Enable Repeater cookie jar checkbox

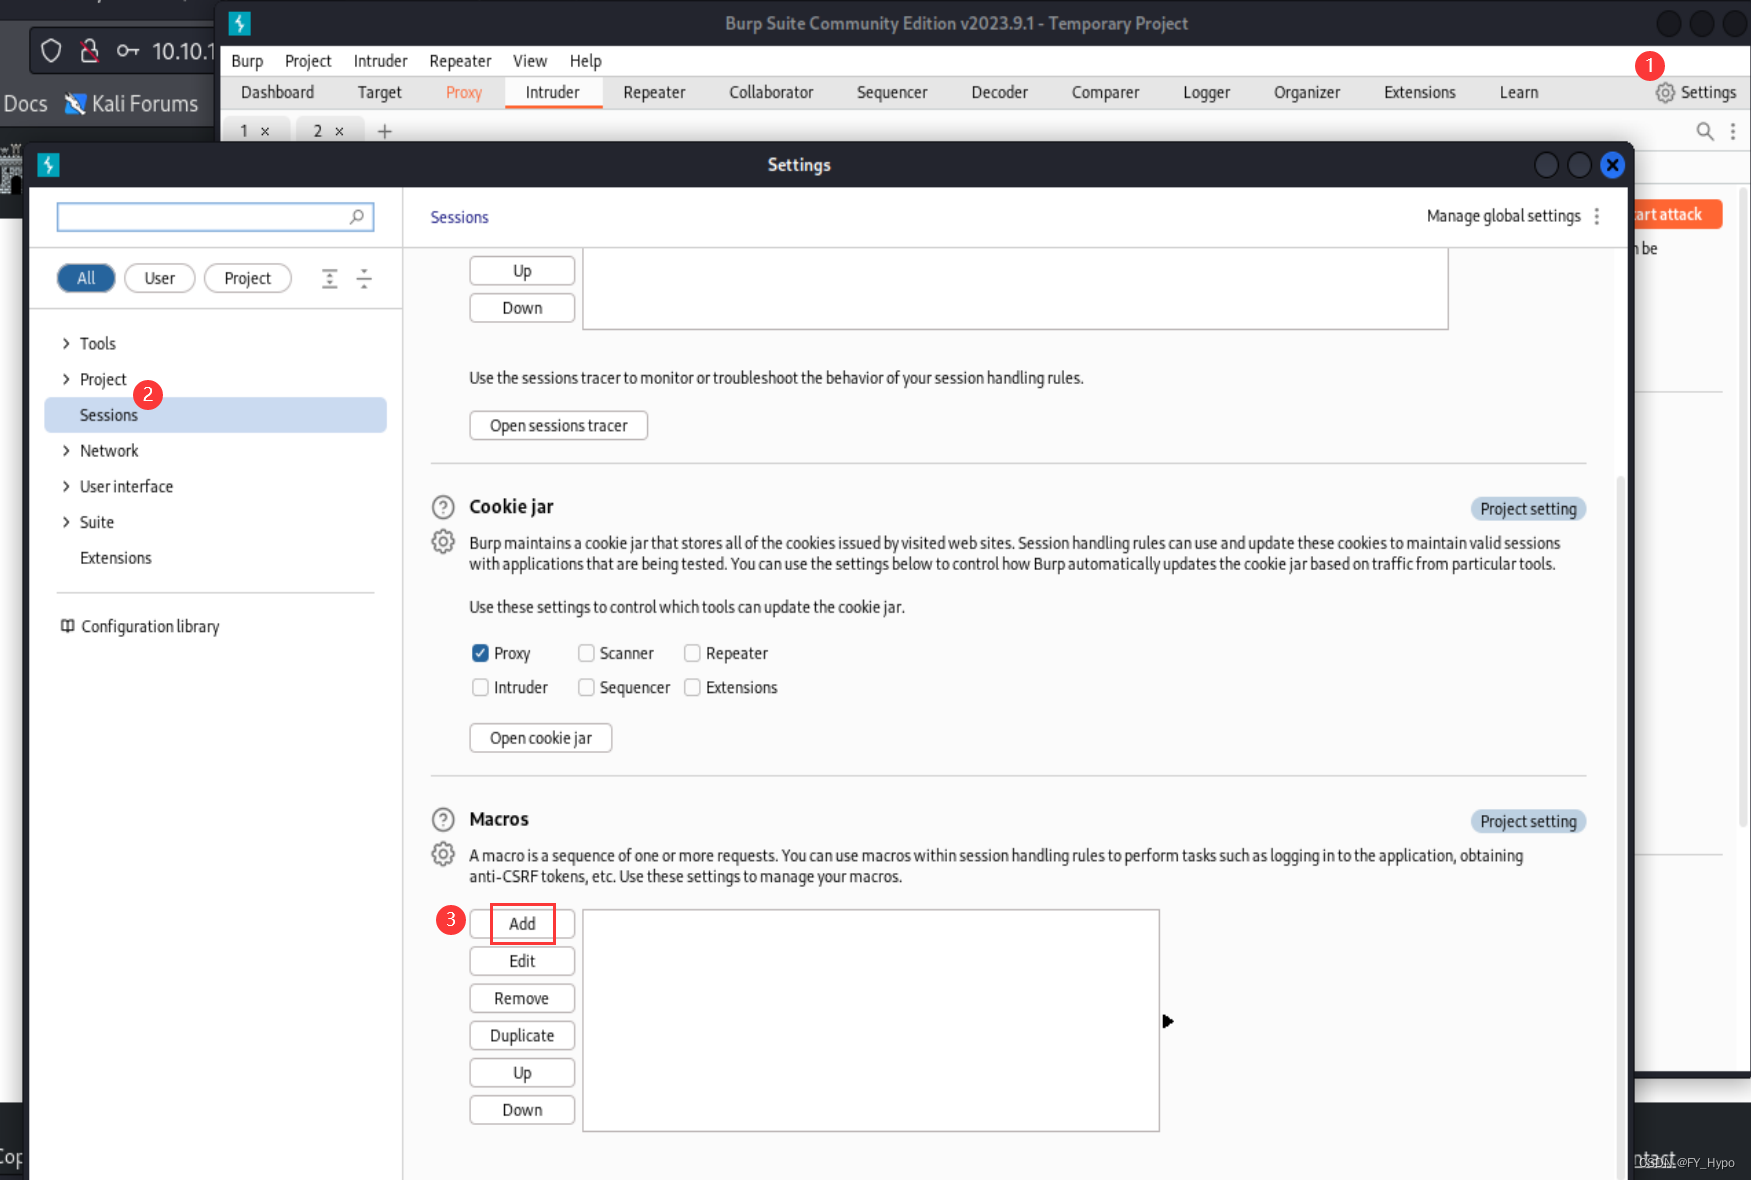pos(692,653)
